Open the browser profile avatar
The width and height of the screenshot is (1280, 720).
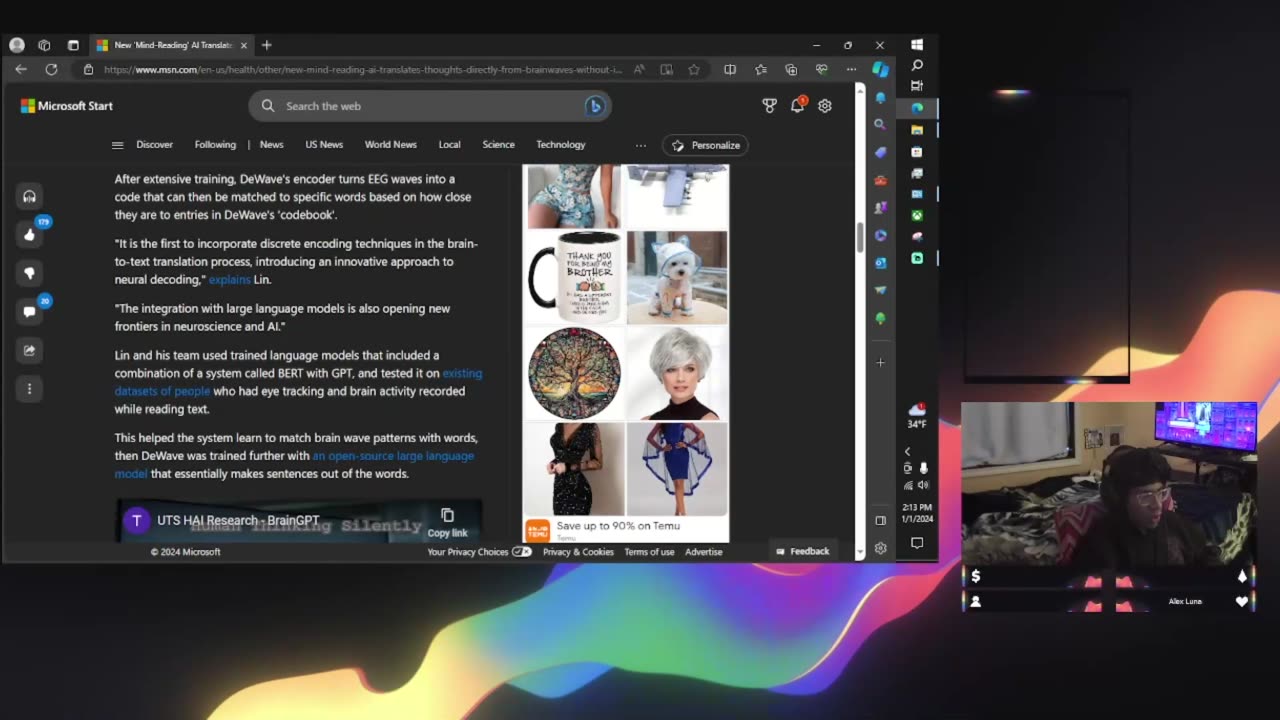tap(16, 45)
